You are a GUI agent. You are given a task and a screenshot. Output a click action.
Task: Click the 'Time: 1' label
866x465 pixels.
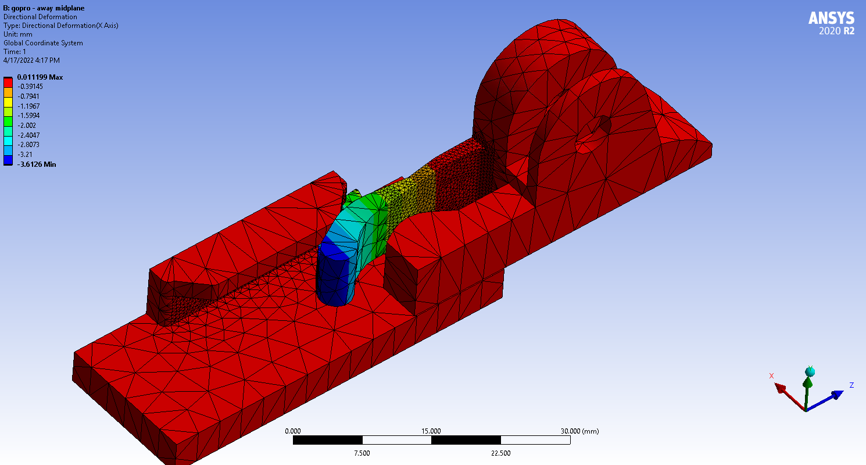coord(14,51)
